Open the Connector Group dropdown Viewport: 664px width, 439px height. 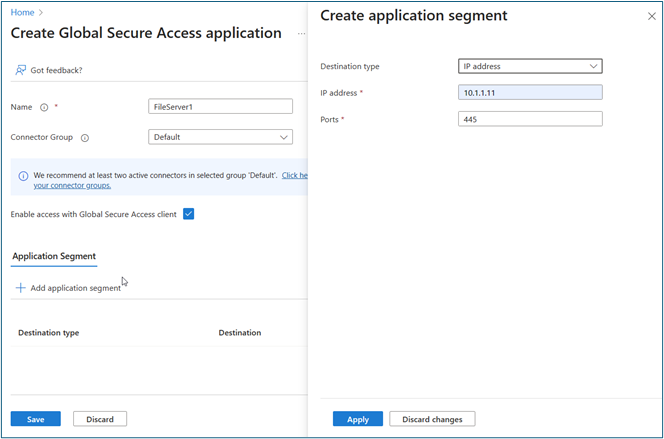(220, 137)
